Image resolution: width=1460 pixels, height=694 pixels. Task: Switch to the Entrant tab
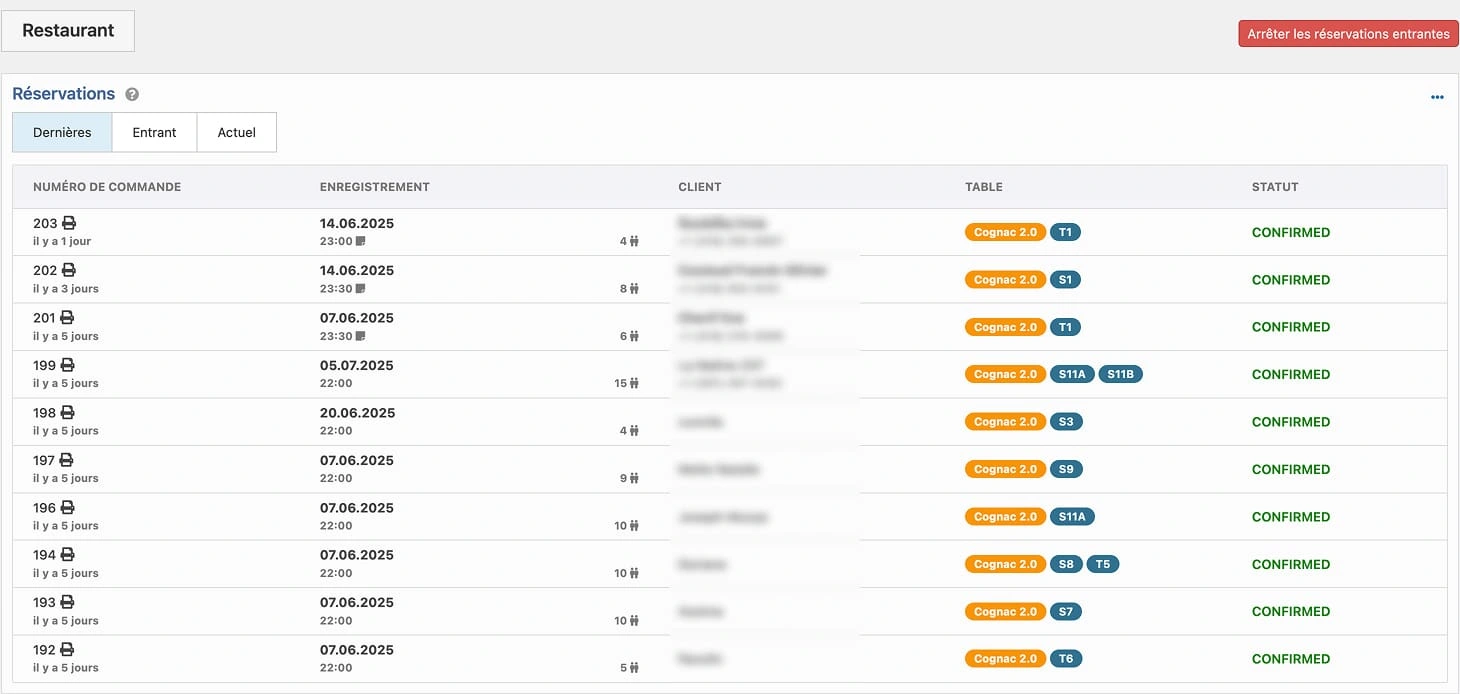click(x=154, y=132)
